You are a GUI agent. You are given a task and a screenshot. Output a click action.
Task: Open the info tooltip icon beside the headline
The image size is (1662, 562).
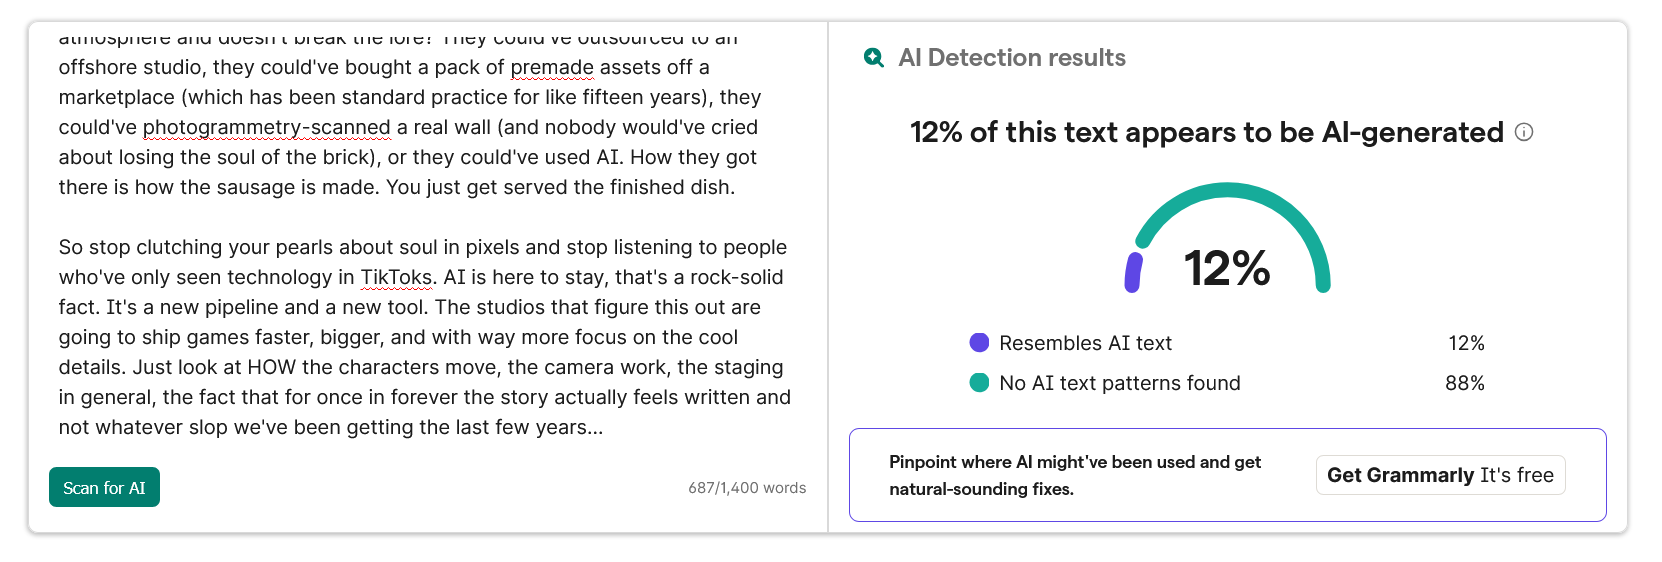pyautogui.click(x=1524, y=132)
